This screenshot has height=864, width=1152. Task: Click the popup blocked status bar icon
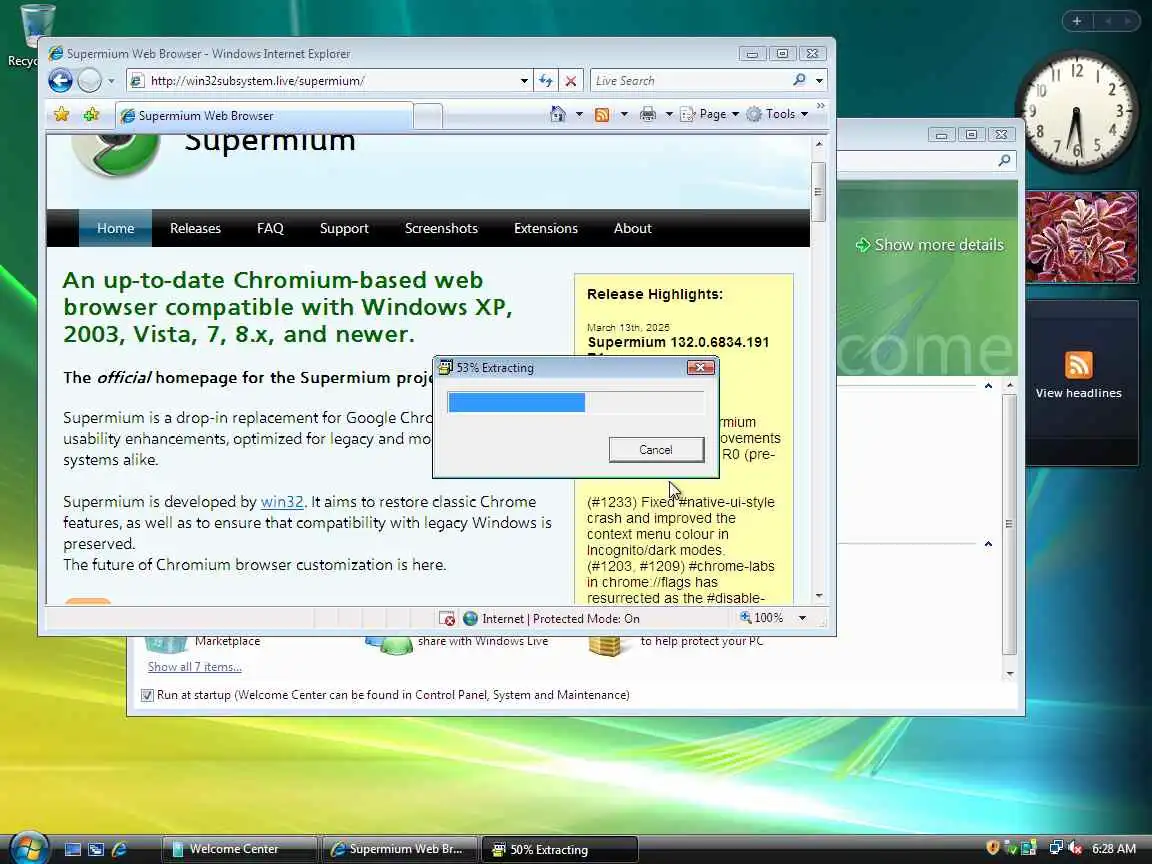click(446, 619)
